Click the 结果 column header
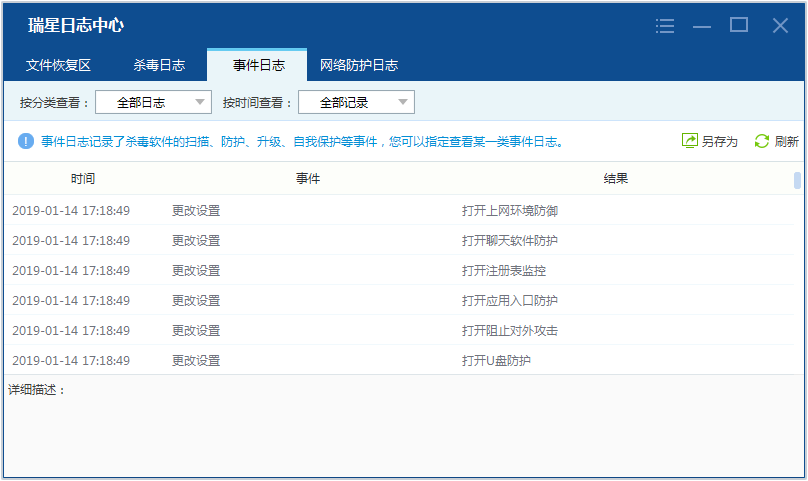Screen dimensions: 808x481 616,179
